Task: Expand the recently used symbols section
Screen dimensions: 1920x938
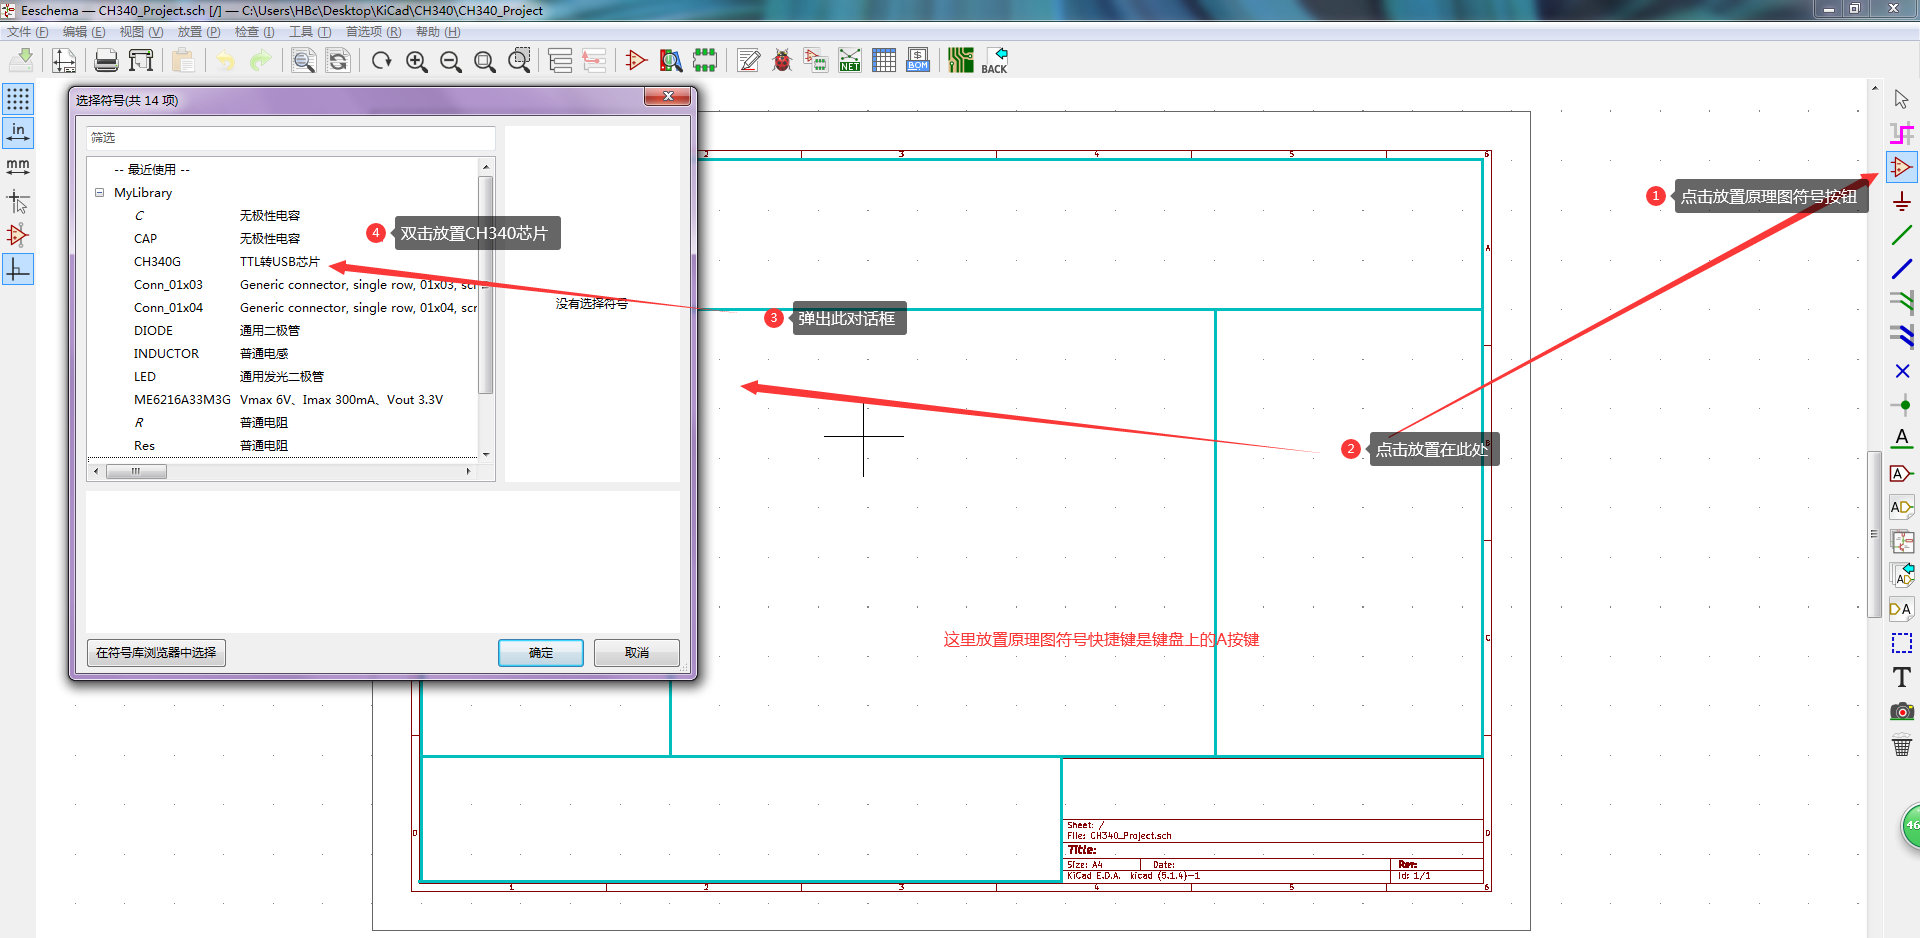Action: [150, 169]
